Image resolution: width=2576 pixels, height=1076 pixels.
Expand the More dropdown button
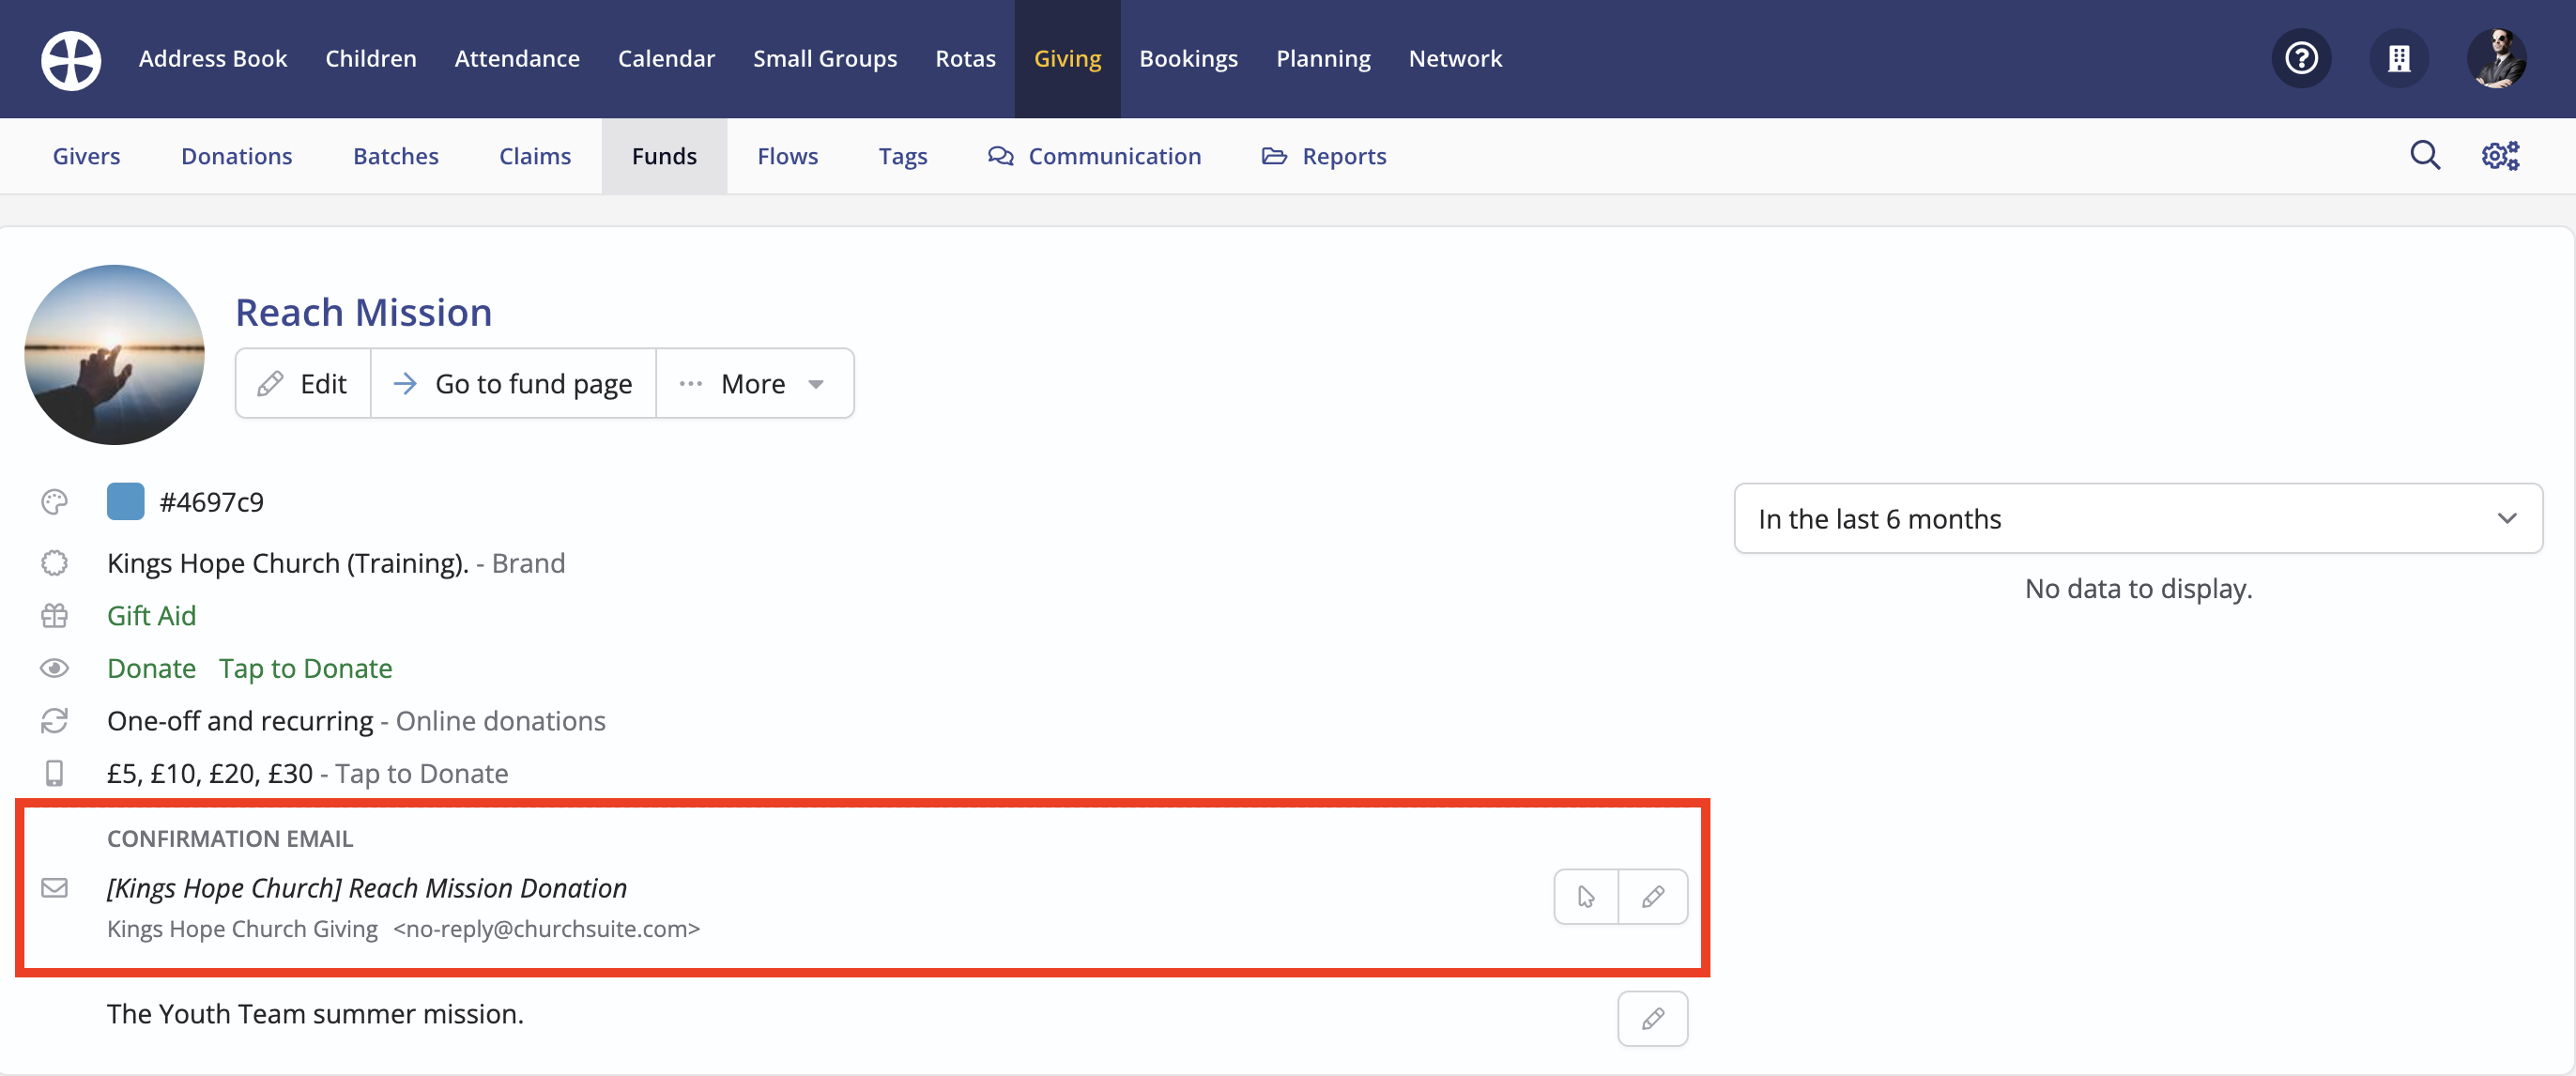pyautogui.click(x=755, y=384)
